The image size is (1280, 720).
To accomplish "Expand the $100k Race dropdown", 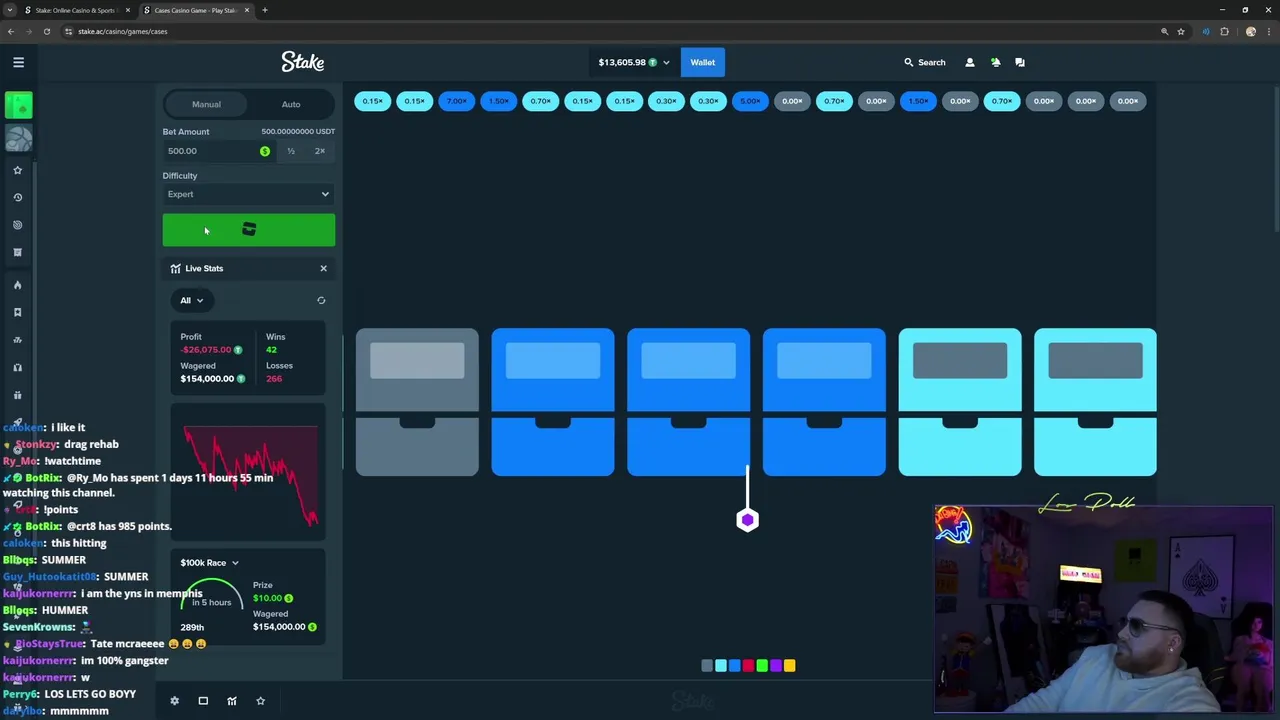I will [x=209, y=563].
